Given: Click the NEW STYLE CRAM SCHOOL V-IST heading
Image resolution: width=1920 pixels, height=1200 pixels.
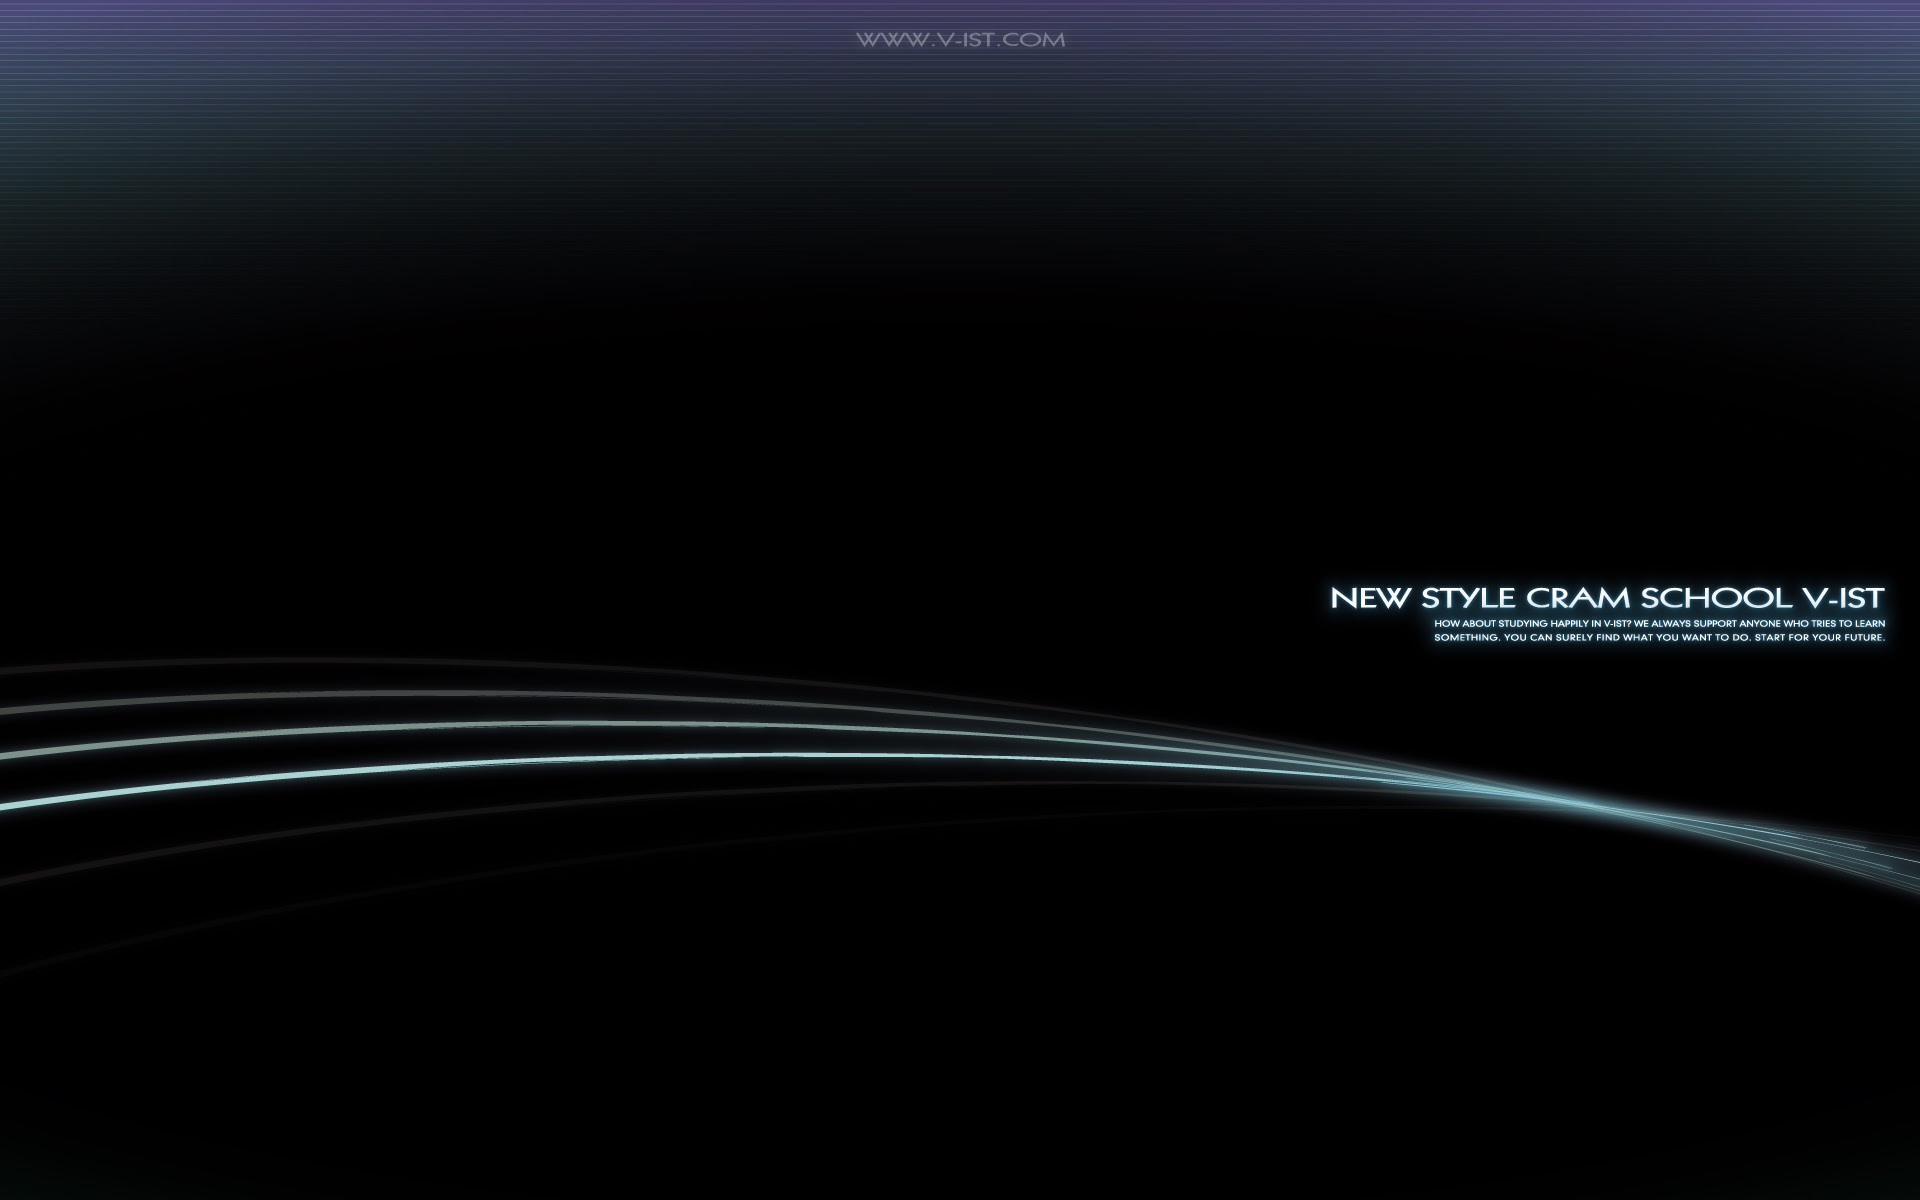Looking at the screenshot, I should click(1606, 598).
